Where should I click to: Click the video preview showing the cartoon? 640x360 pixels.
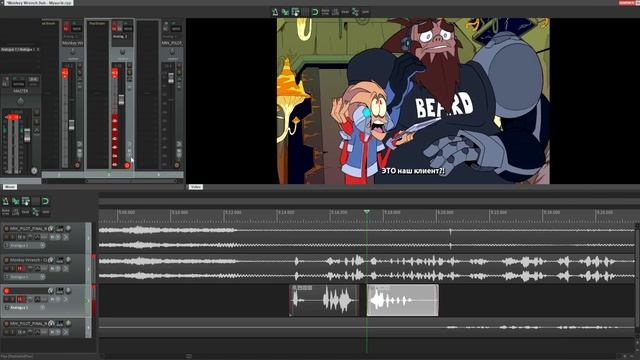pyautogui.click(x=413, y=101)
